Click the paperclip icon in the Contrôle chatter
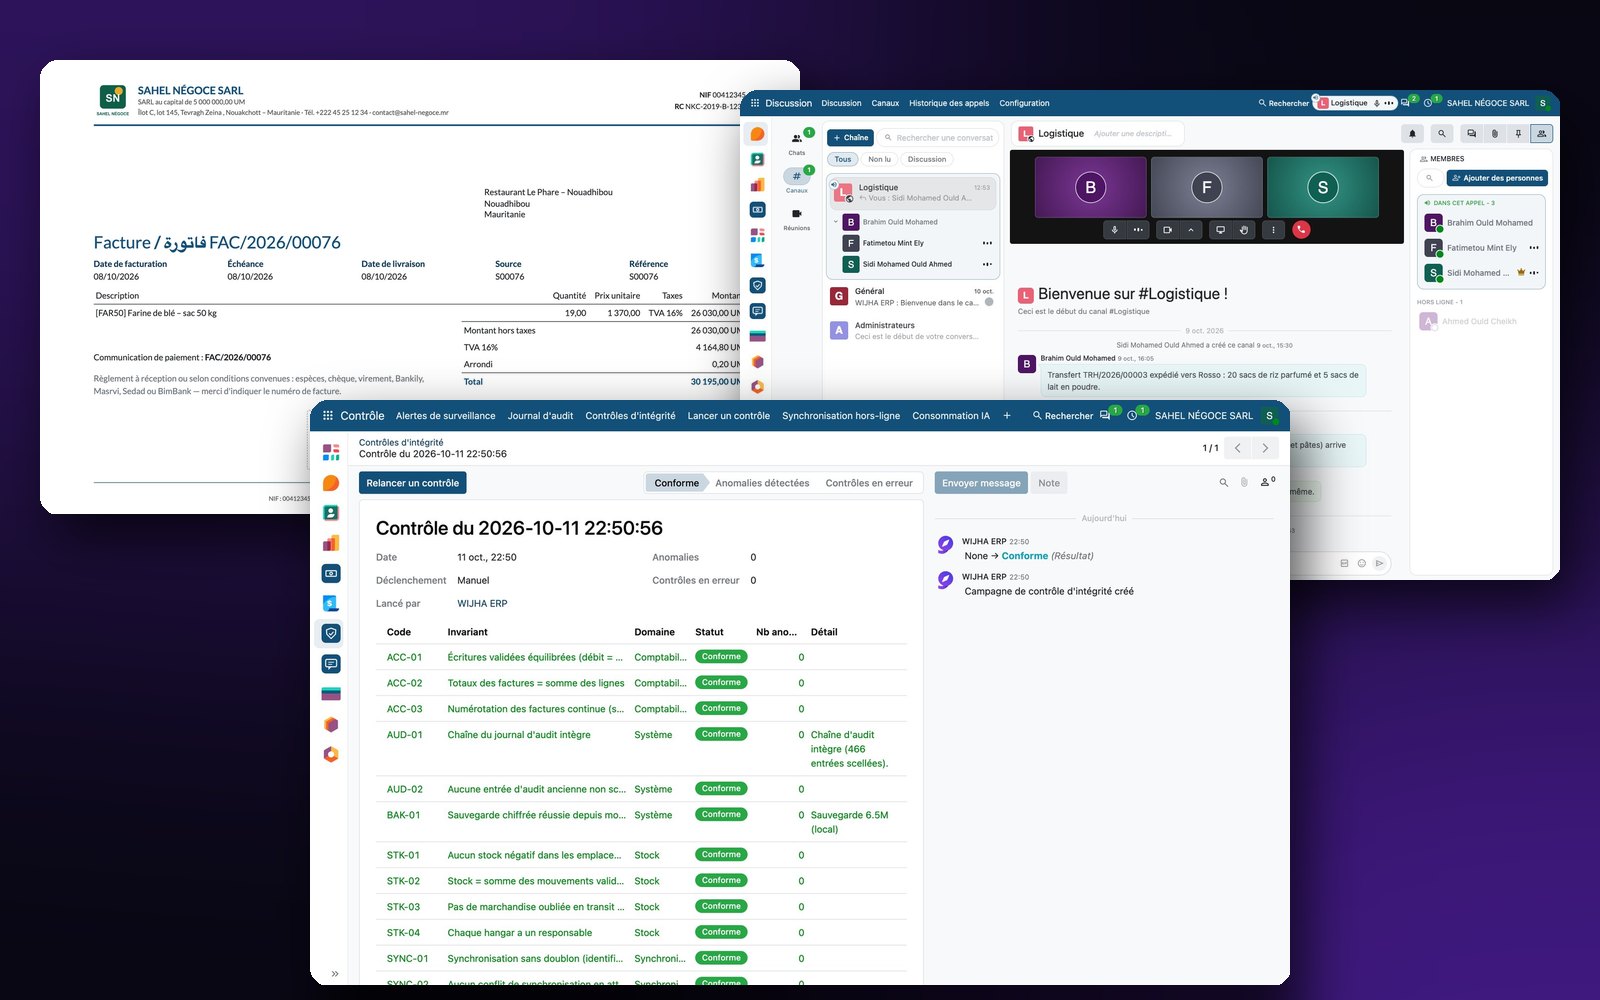 pos(1244,482)
